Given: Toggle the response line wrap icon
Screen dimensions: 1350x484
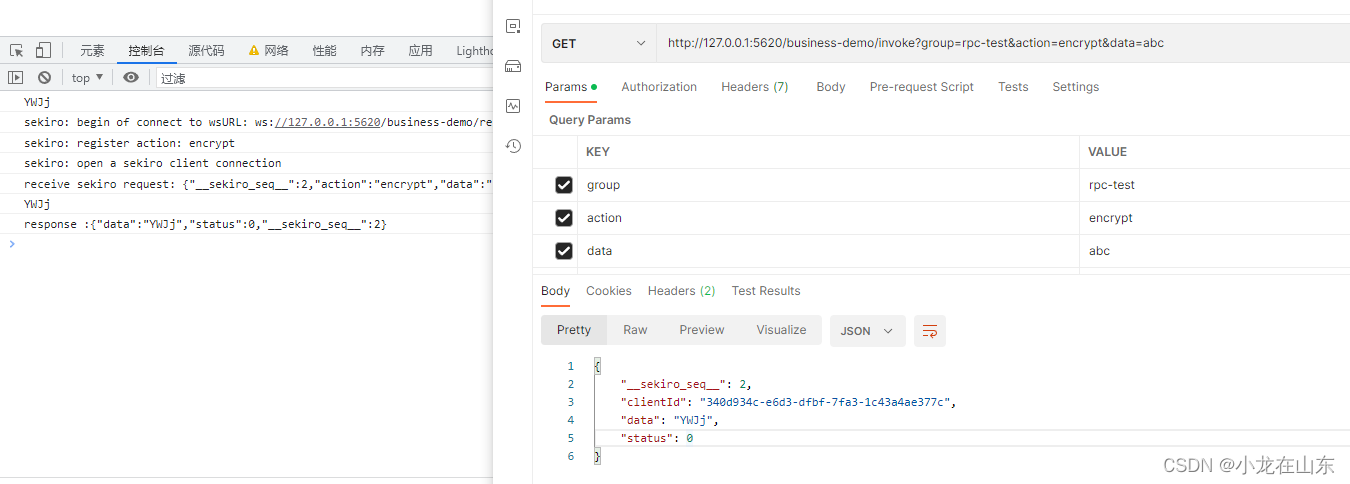Looking at the screenshot, I should 930,331.
